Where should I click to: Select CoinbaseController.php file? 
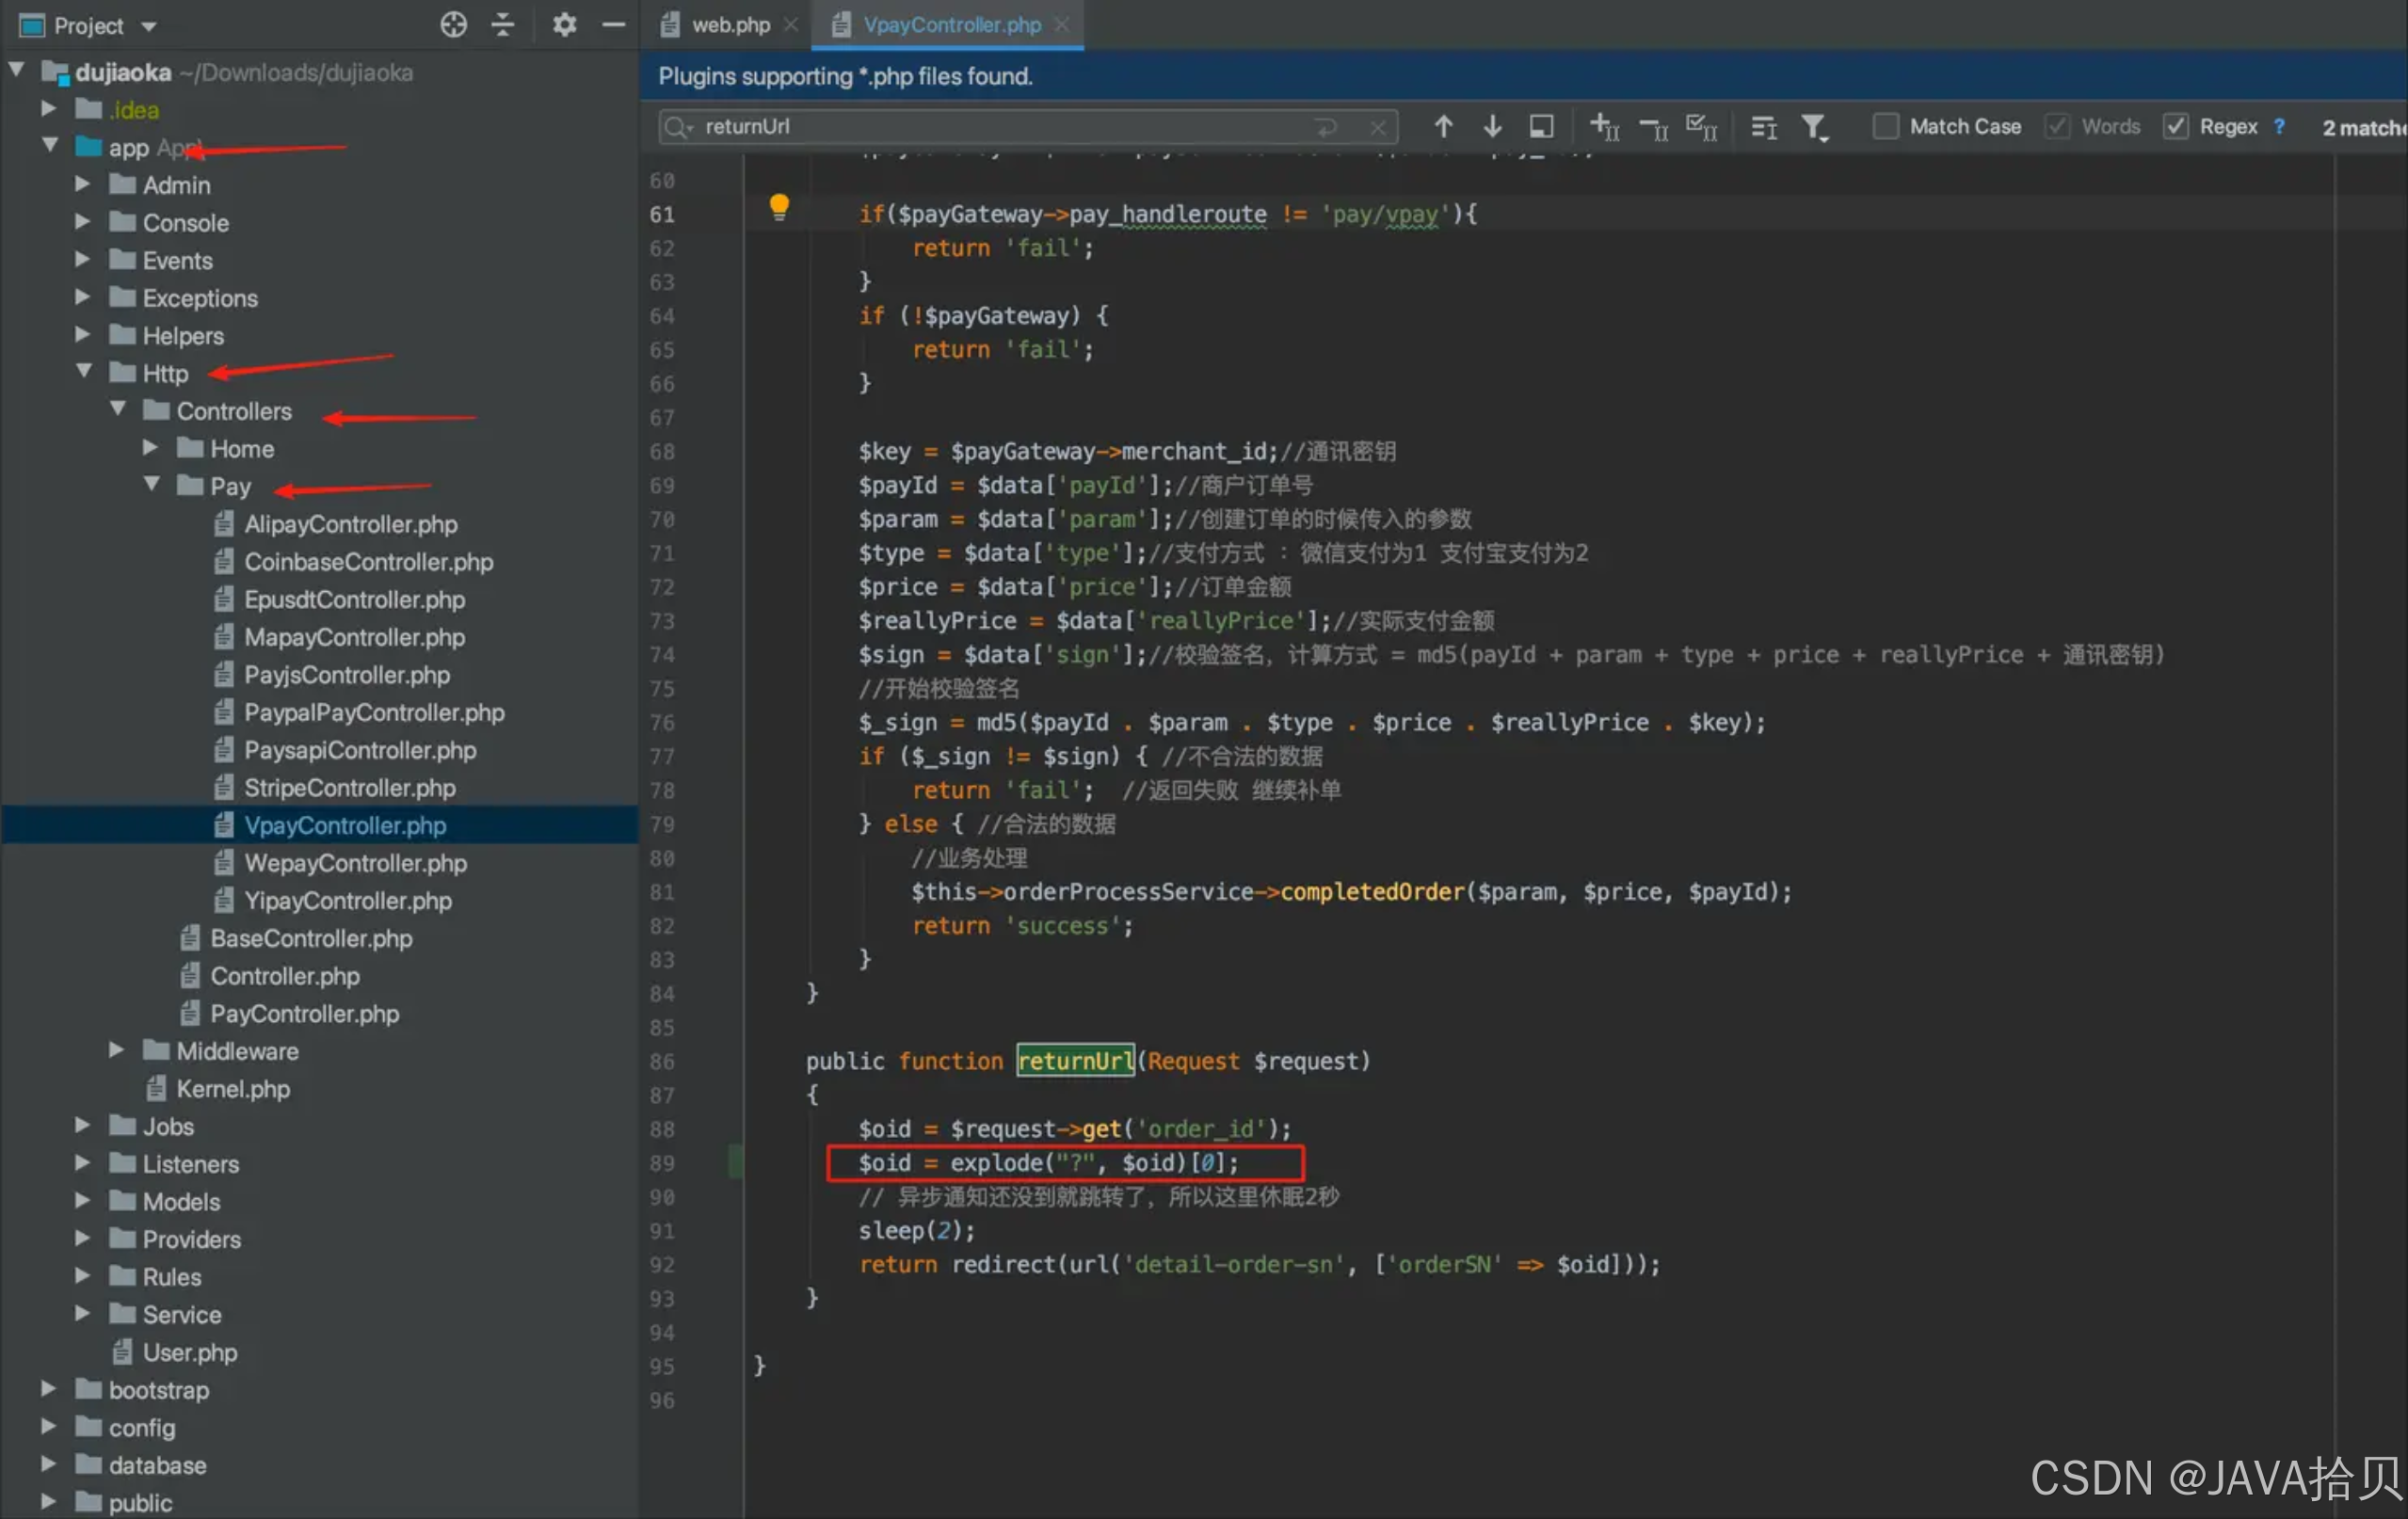[x=368, y=562]
